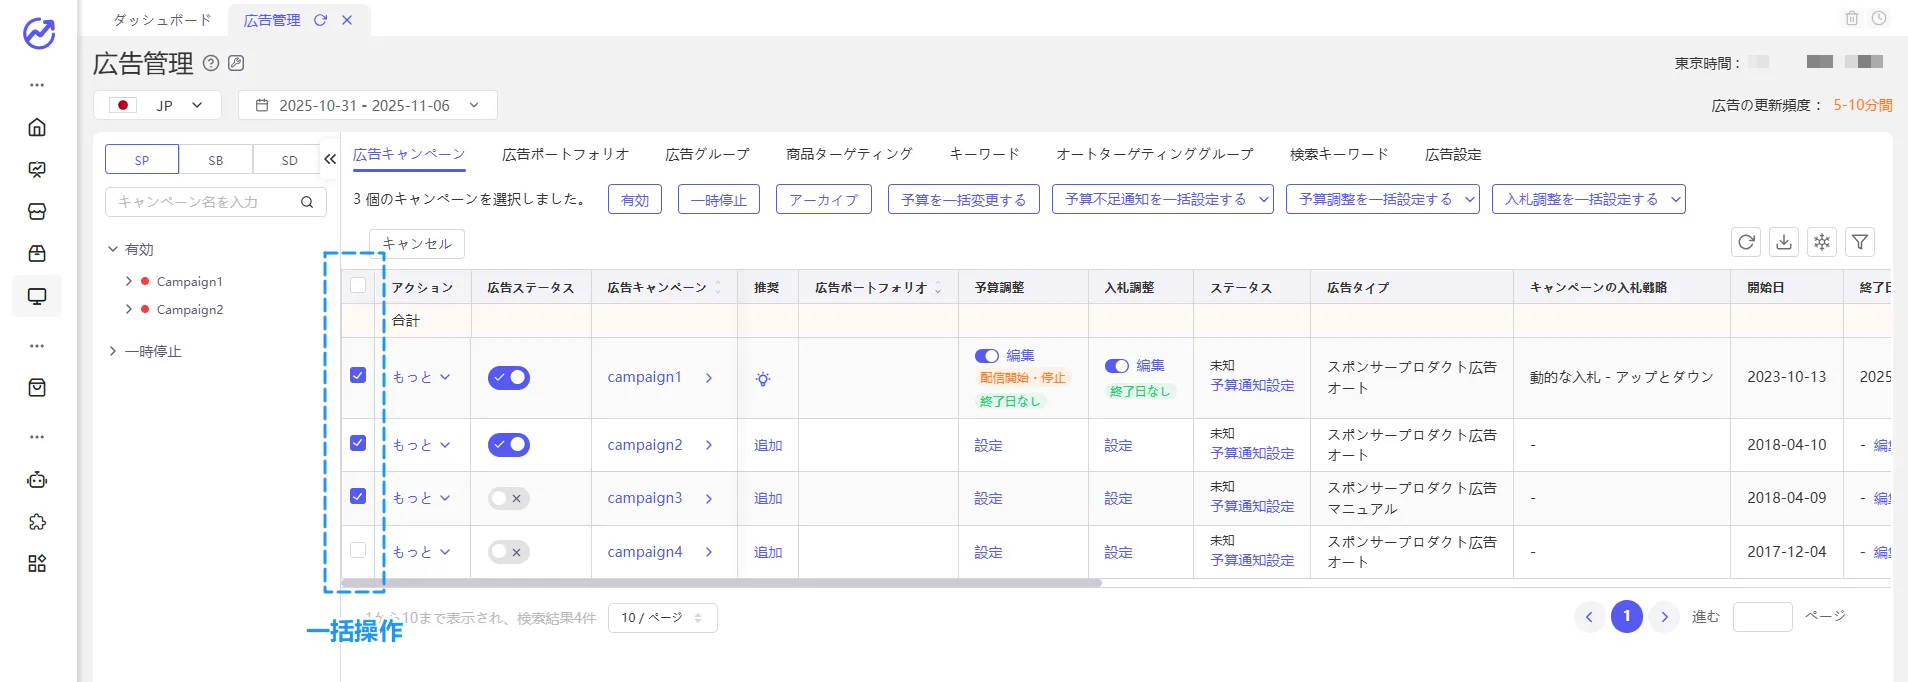1908x682 pixels.
Task: Click the app logo at top left
Action: click(x=39, y=33)
